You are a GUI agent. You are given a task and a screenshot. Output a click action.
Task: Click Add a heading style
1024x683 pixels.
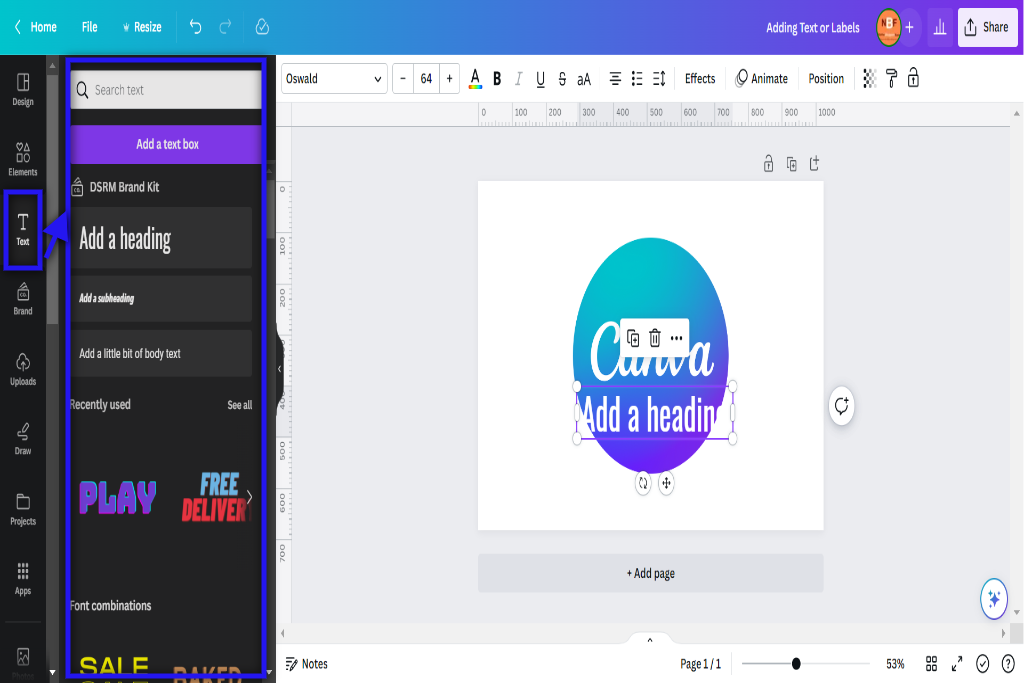(161, 238)
